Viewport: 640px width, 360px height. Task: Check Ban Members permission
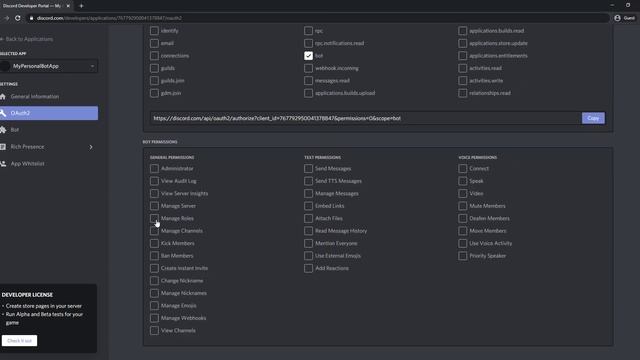pos(154,256)
